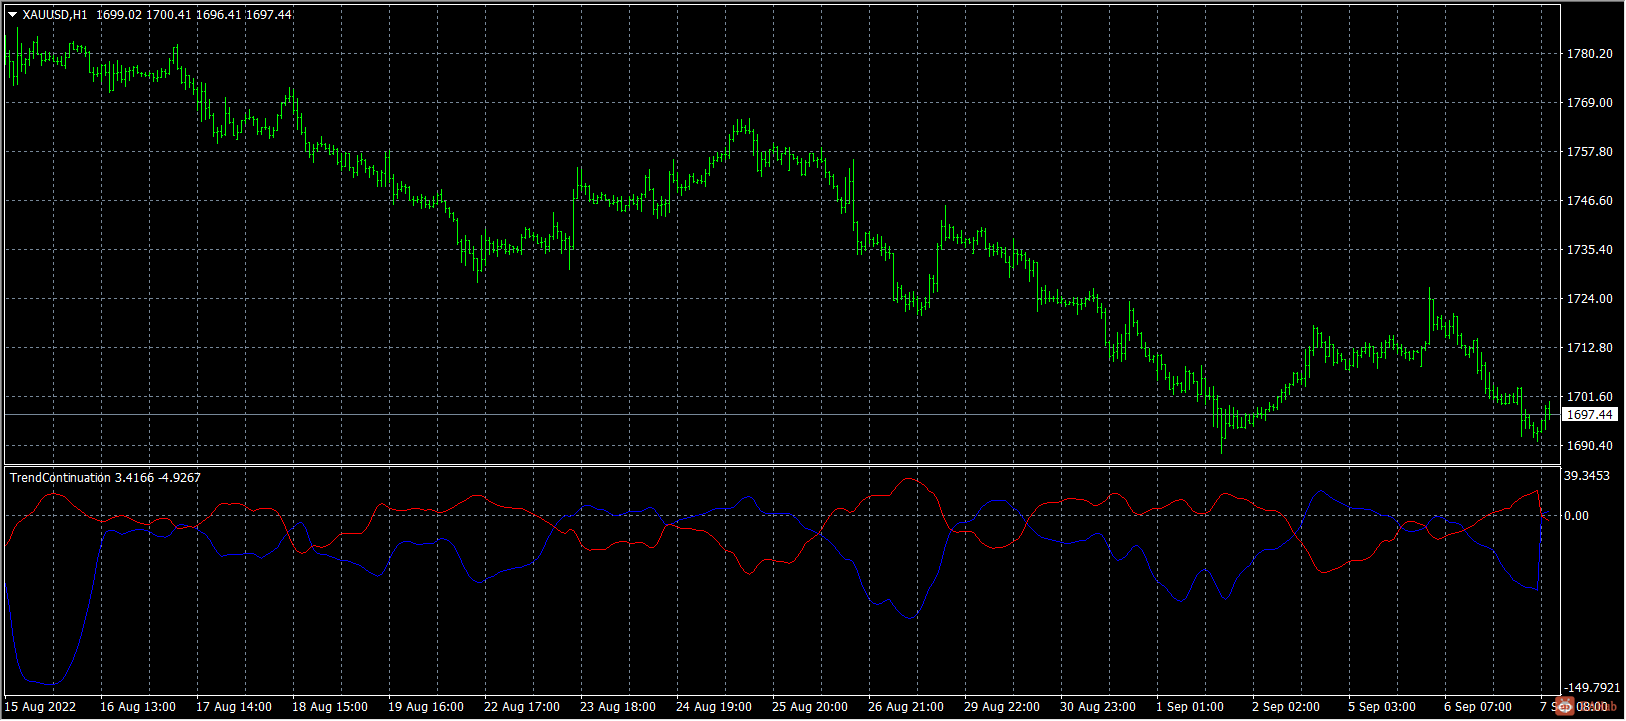Click the 1746.60 price scale label
Screen dimensions: 1626x721
click(x=1589, y=201)
